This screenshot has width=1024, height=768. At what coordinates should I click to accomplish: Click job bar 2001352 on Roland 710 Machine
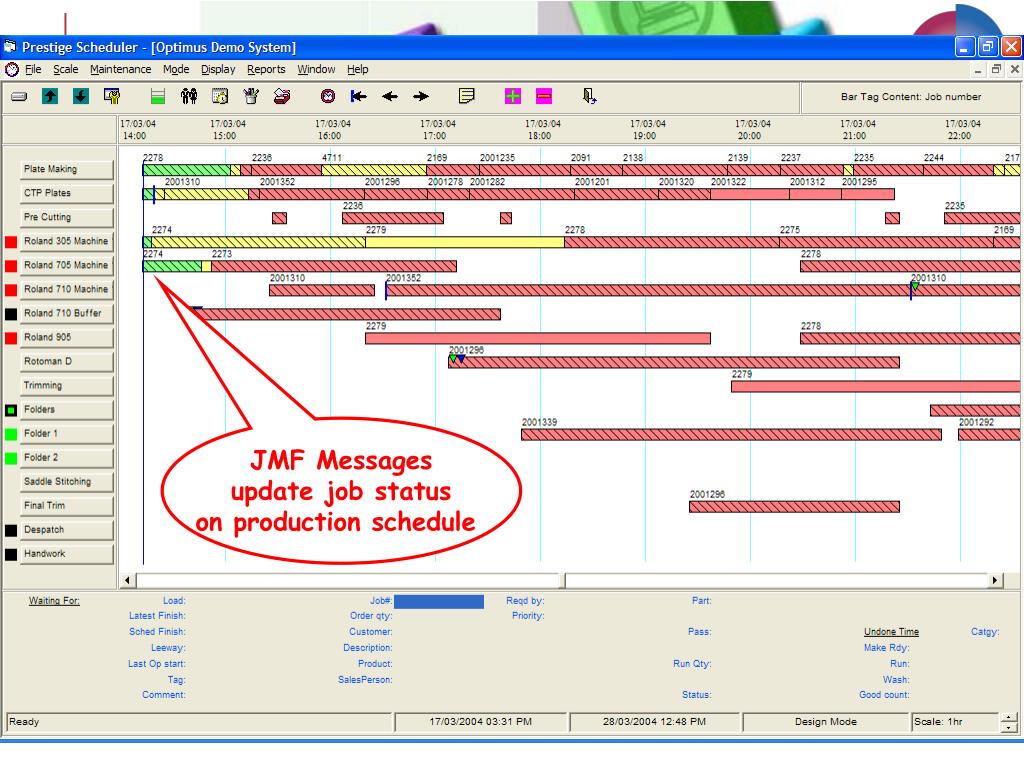(647, 290)
